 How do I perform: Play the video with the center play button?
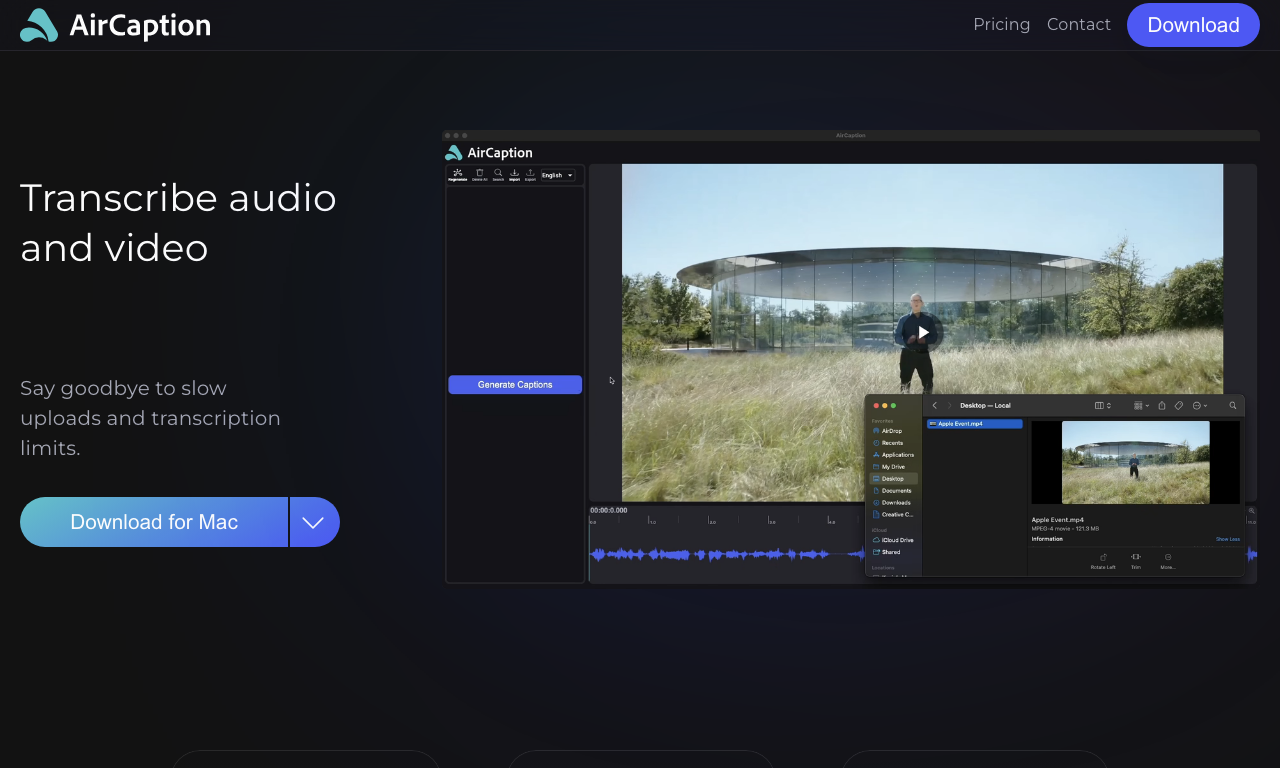click(923, 332)
